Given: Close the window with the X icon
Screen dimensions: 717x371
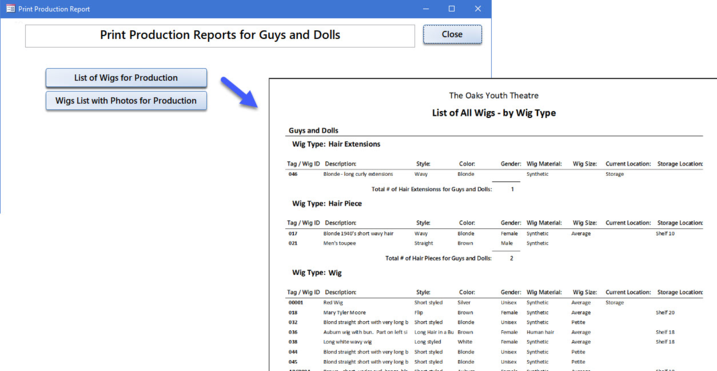Looking at the screenshot, I should pos(478,9).
